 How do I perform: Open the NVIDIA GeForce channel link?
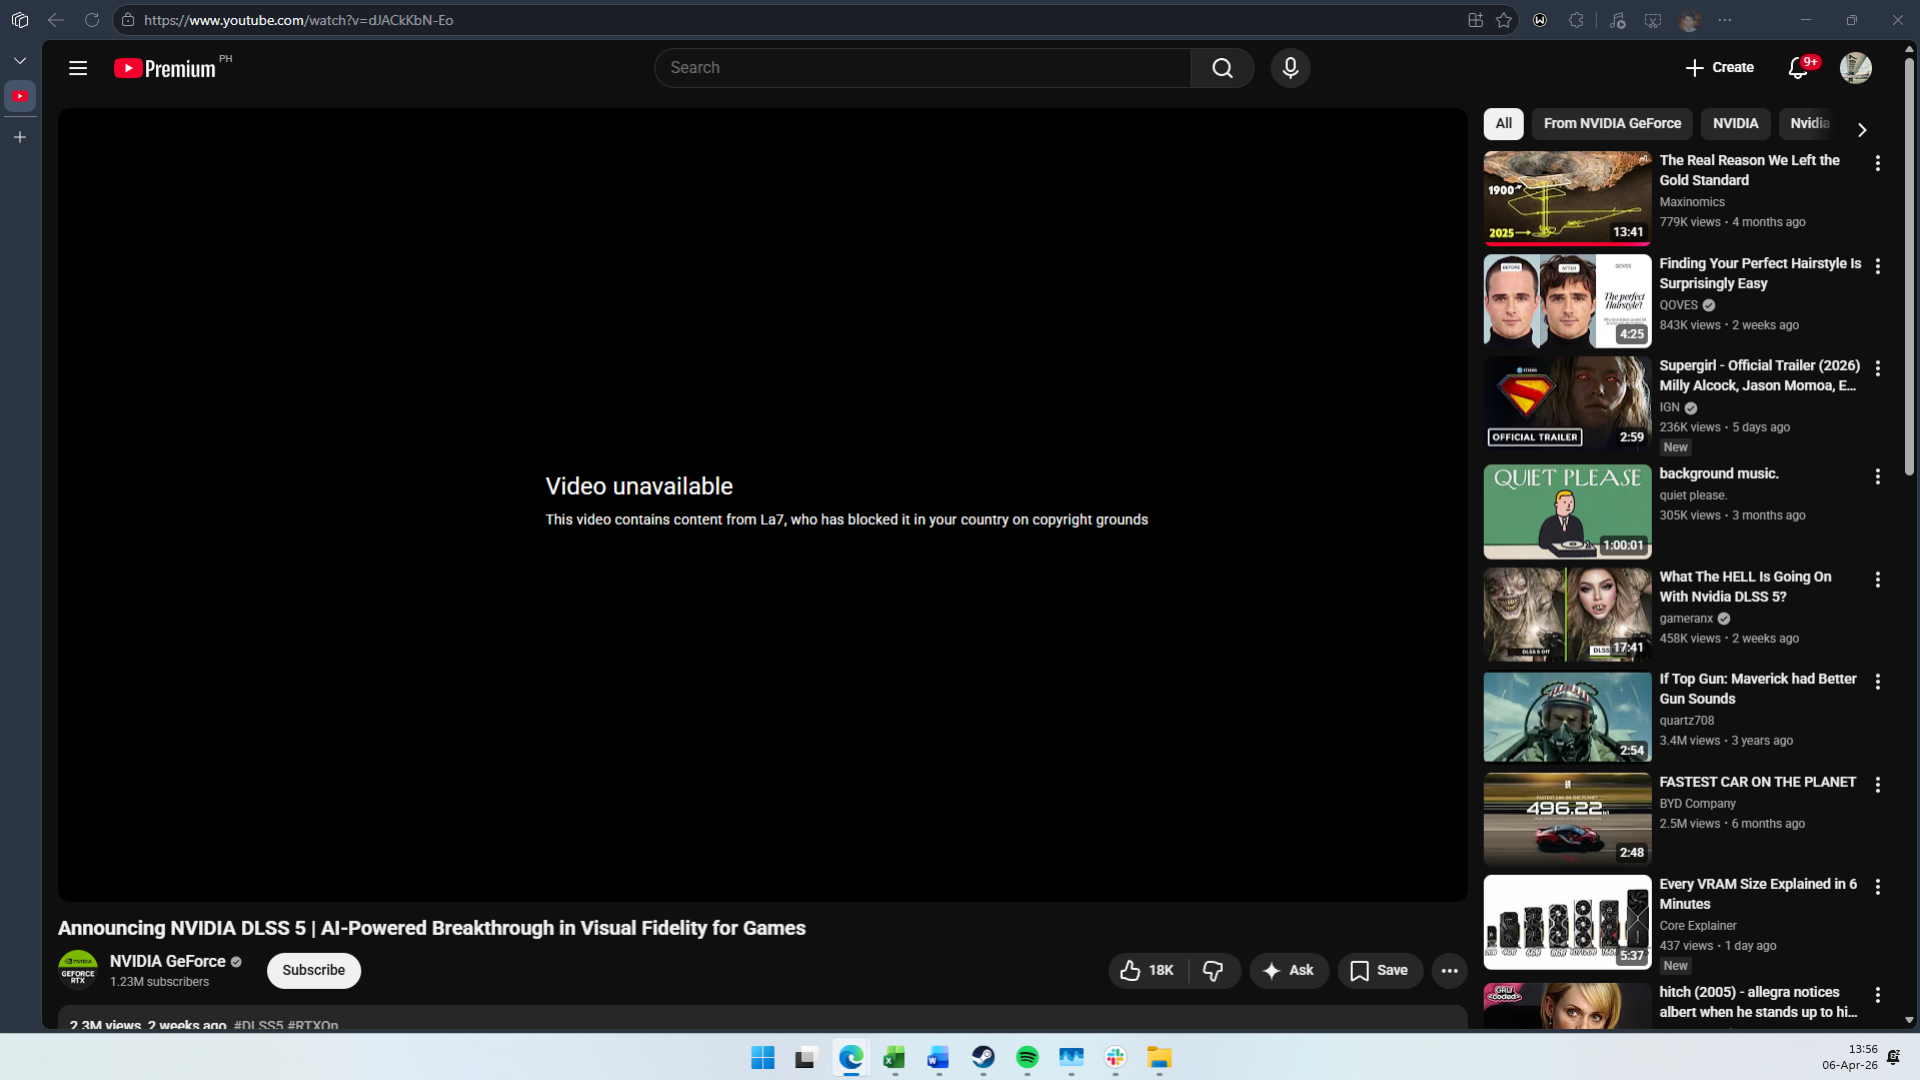(167, 961)
